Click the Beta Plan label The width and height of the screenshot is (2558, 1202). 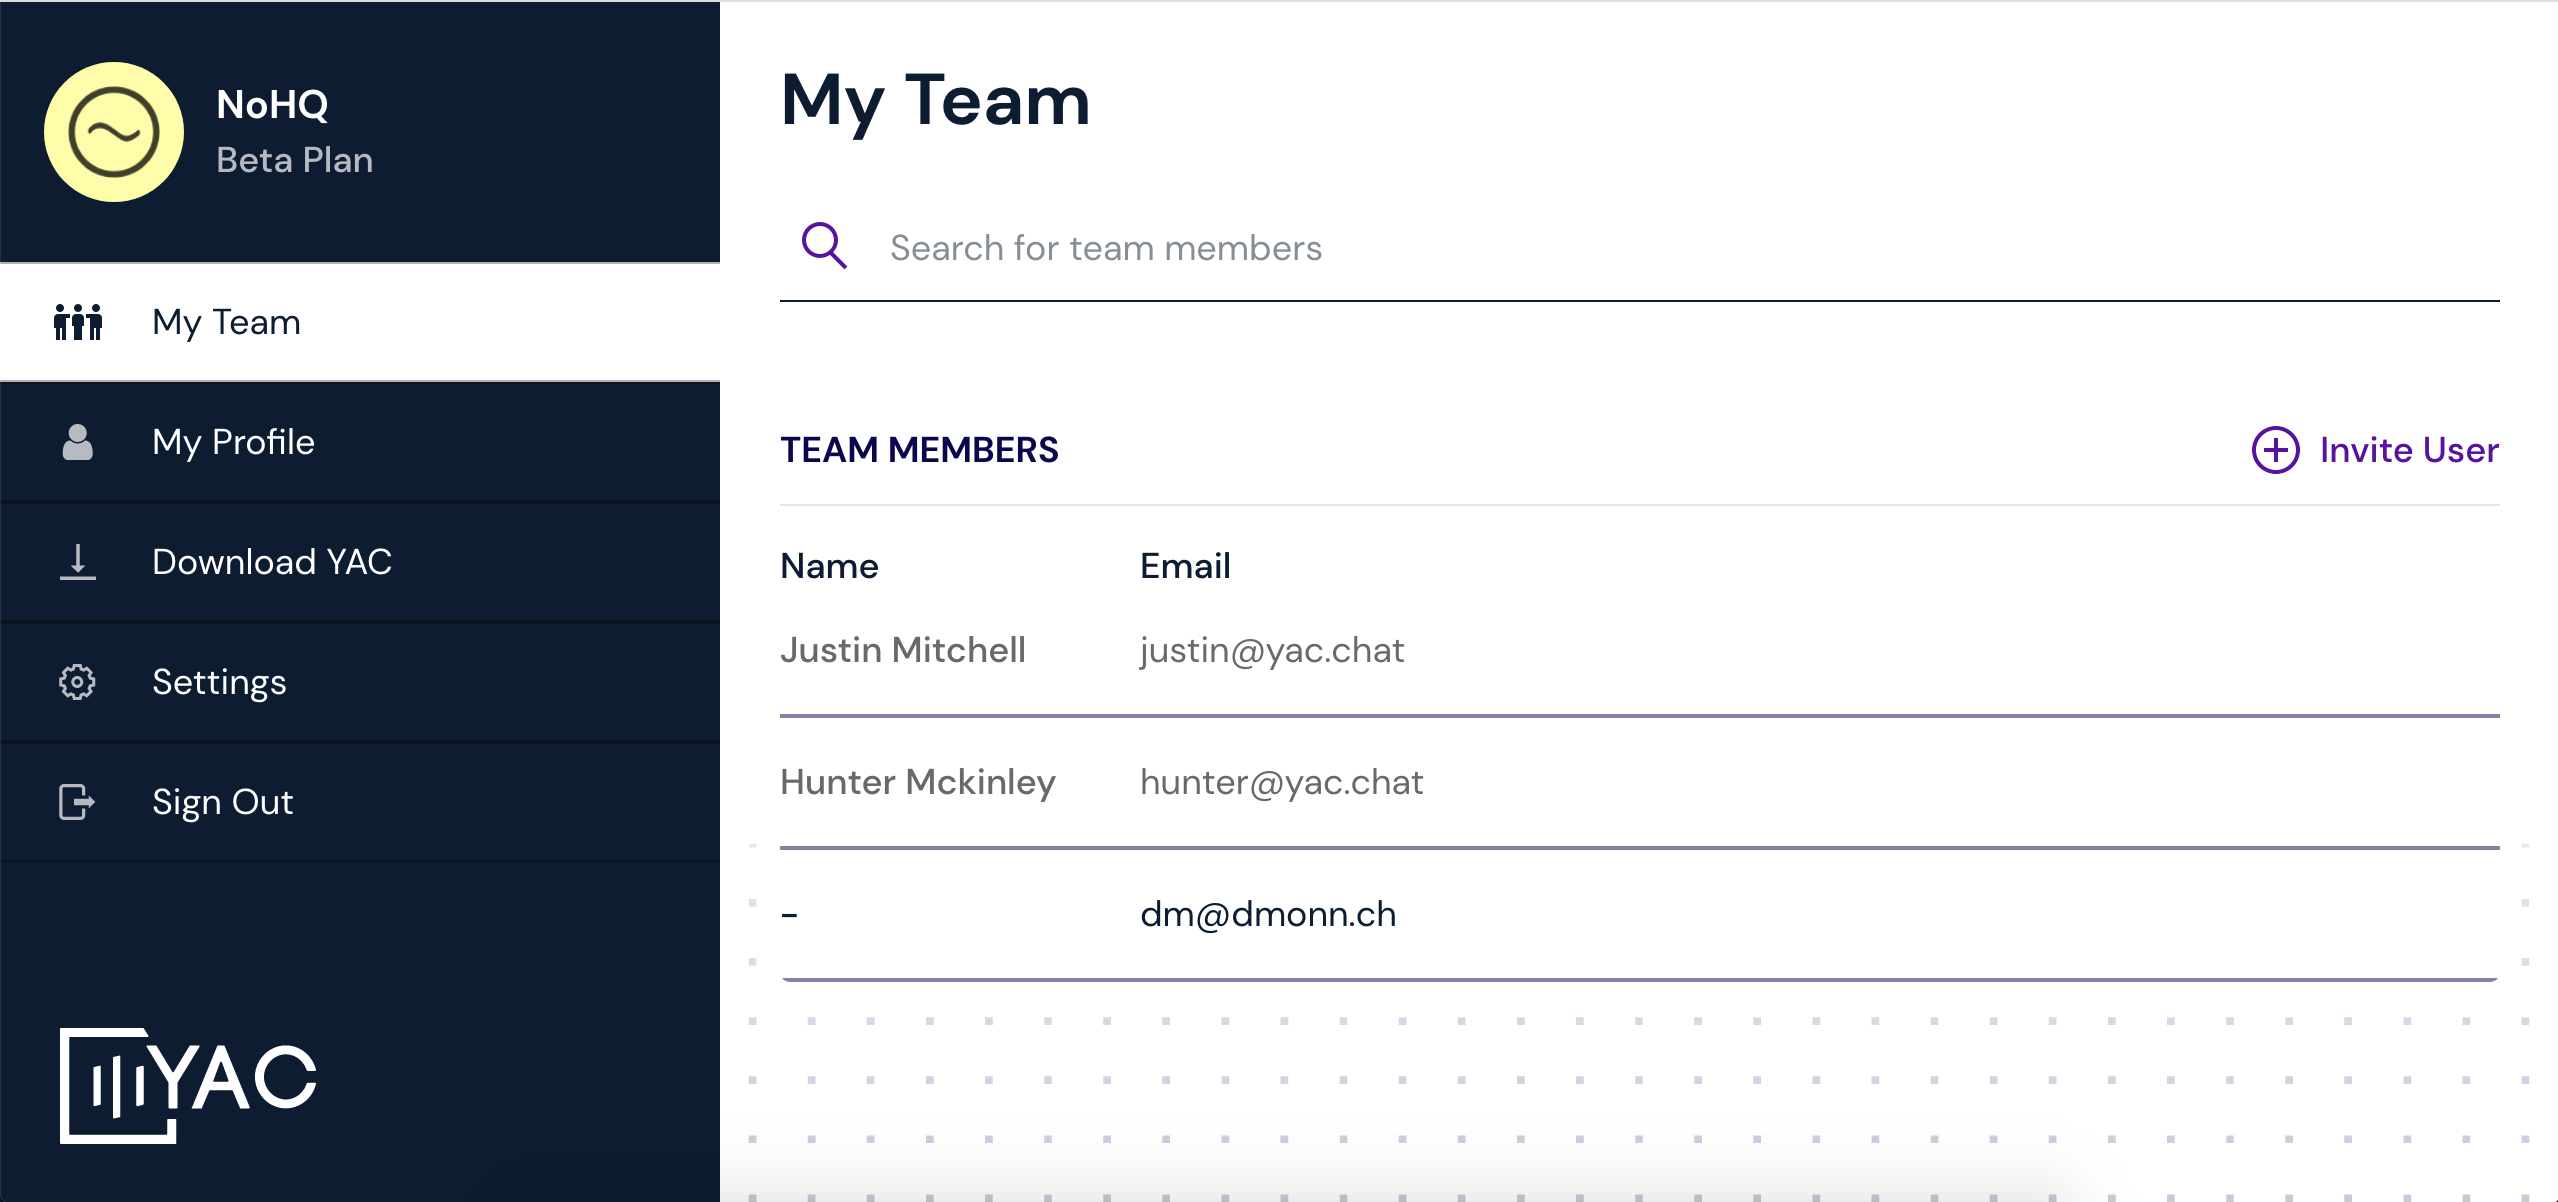click(294, 160)
